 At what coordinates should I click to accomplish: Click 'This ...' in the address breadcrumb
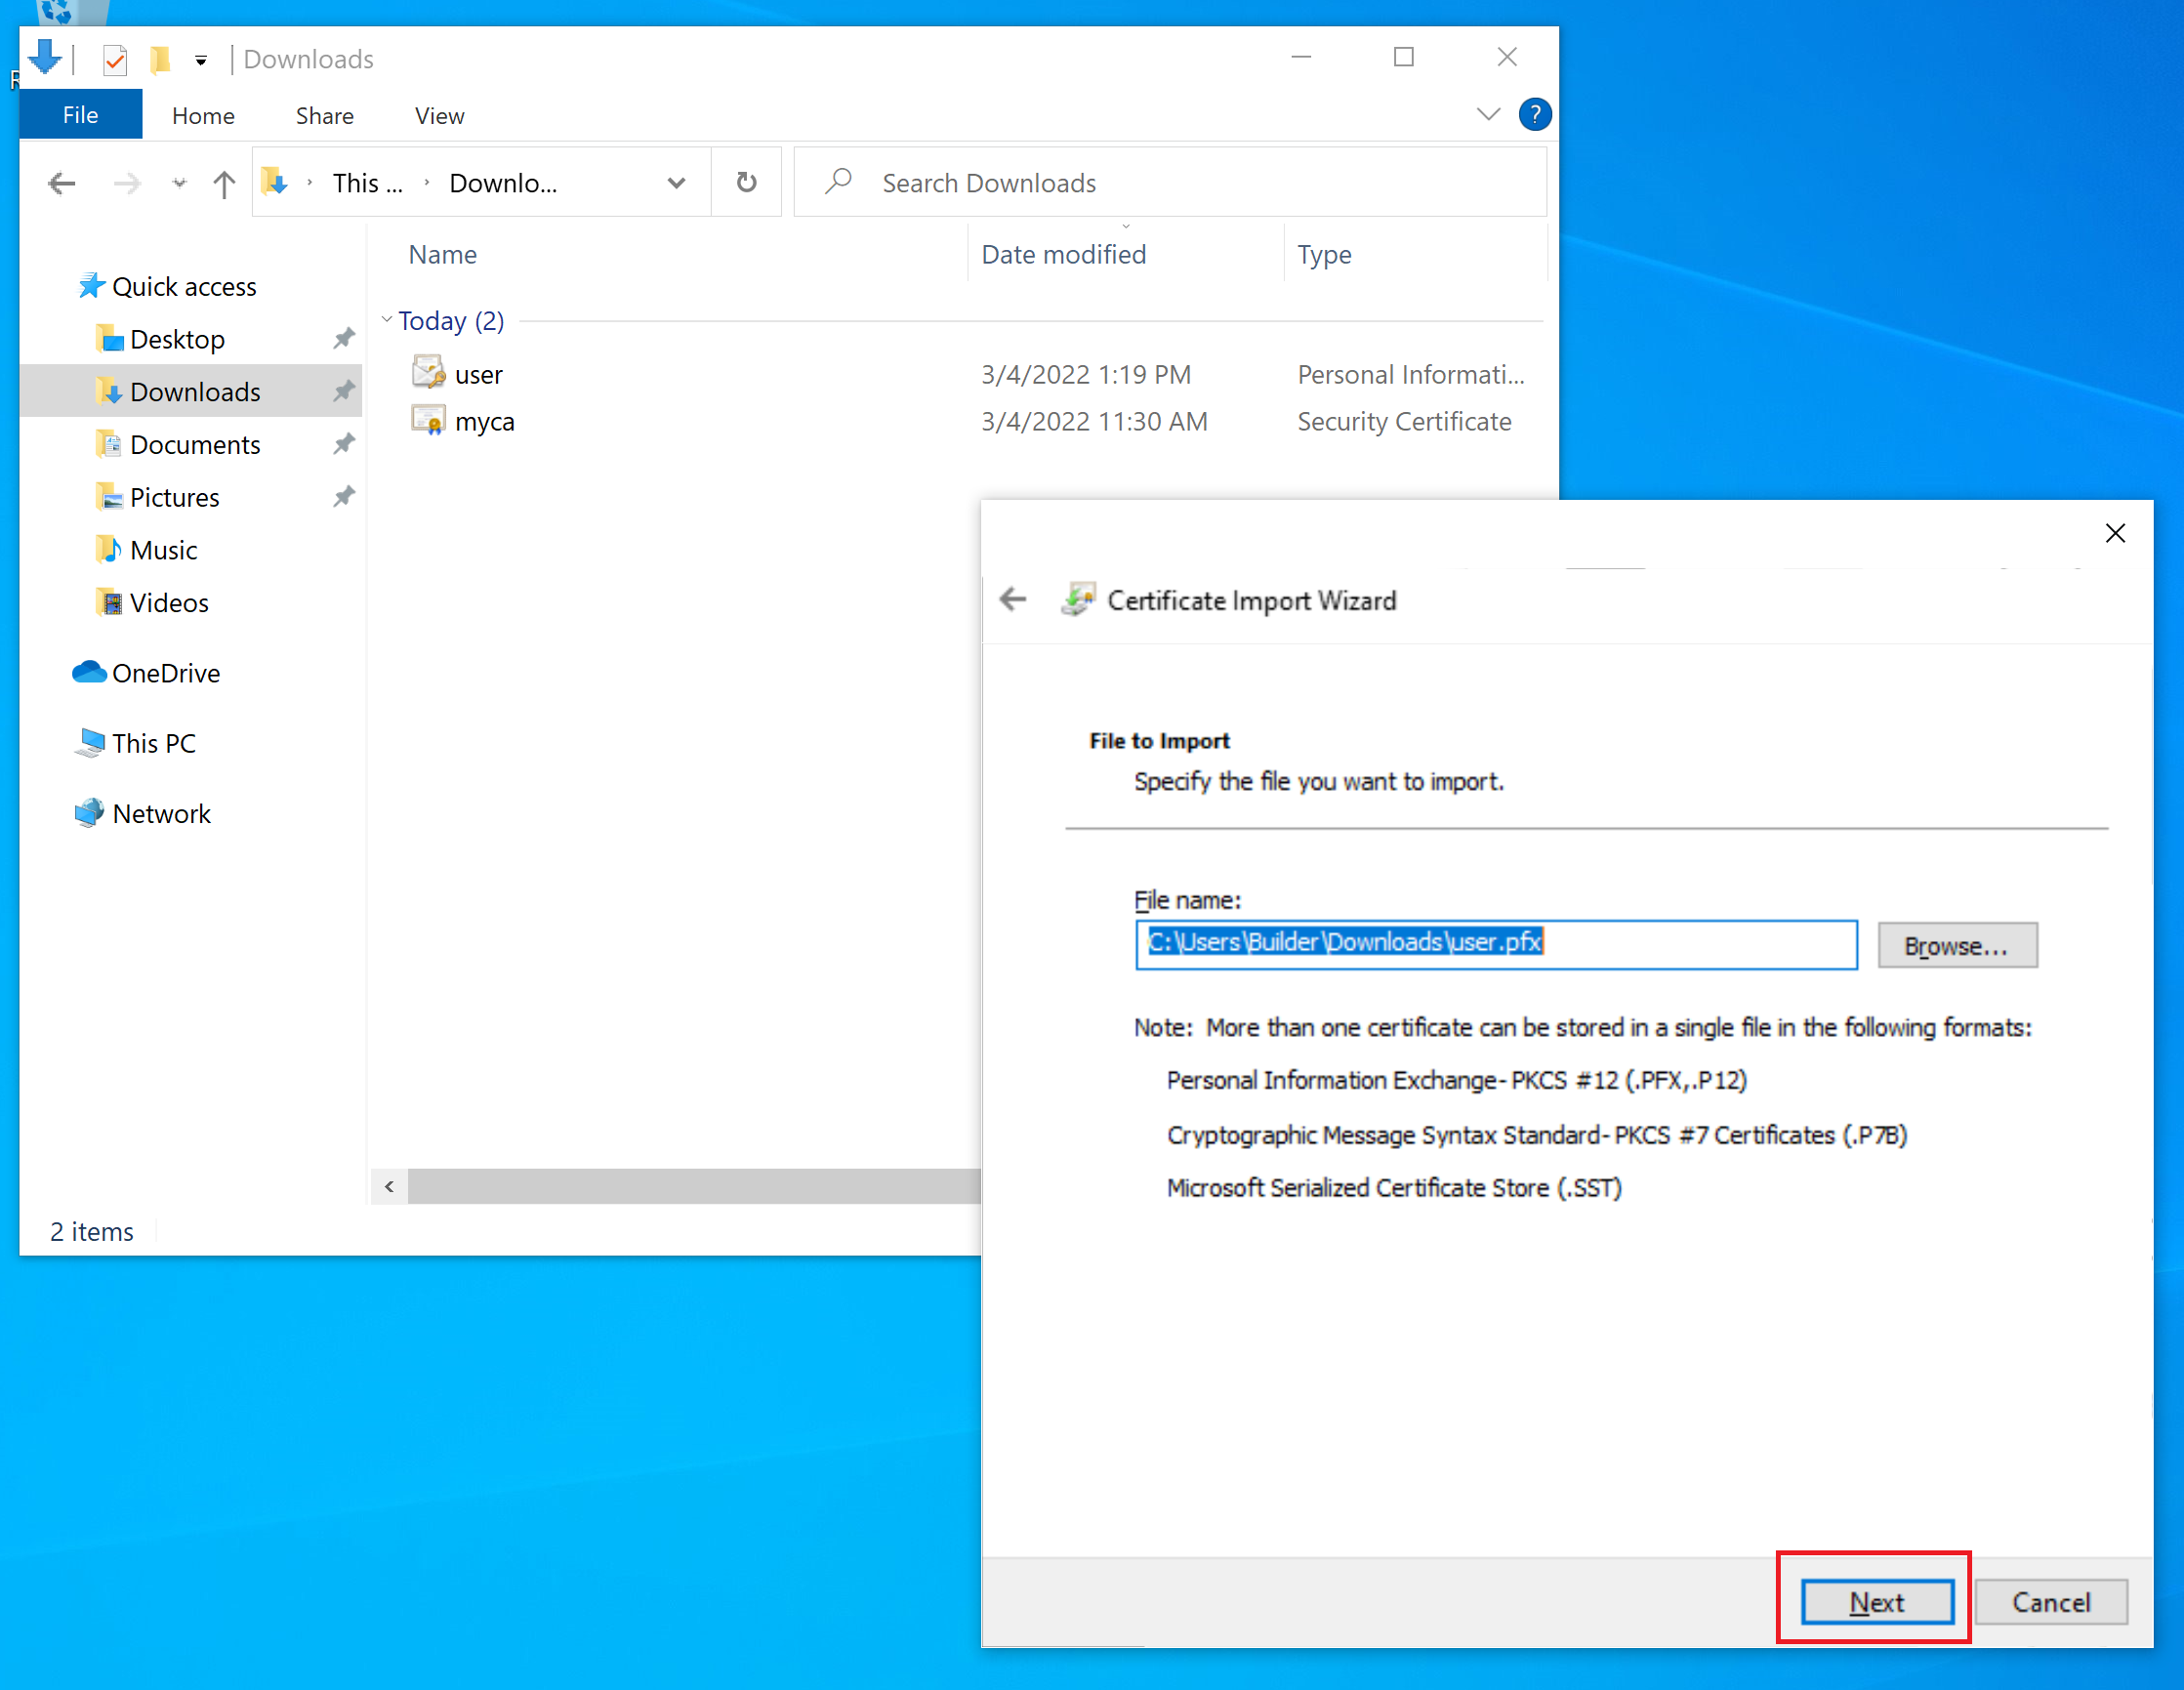(367, 183)
